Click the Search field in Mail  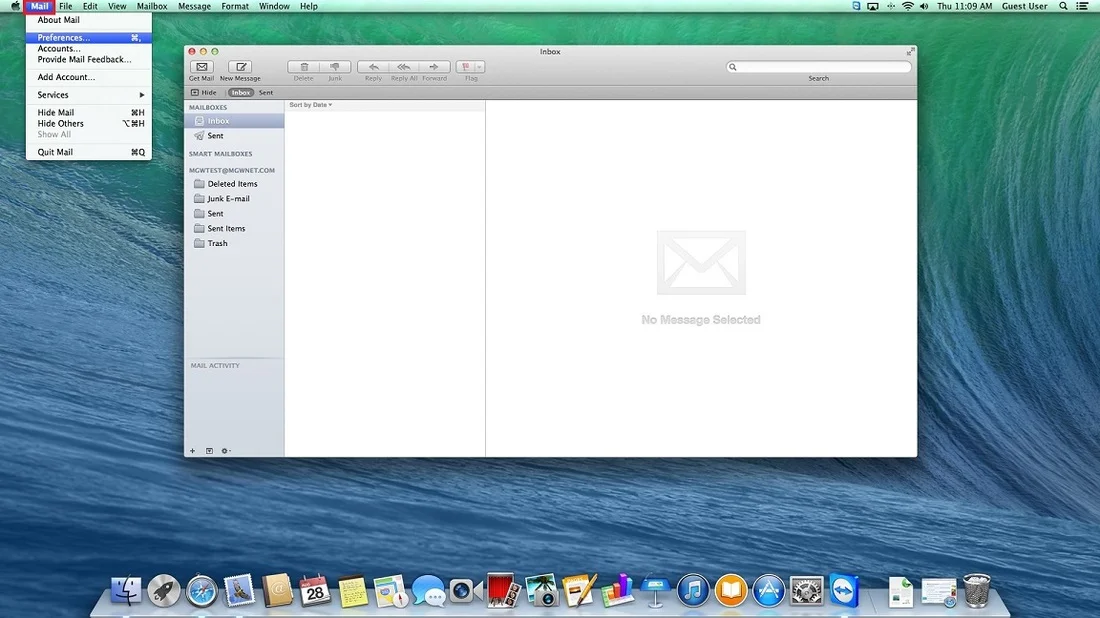pos(819,67)
